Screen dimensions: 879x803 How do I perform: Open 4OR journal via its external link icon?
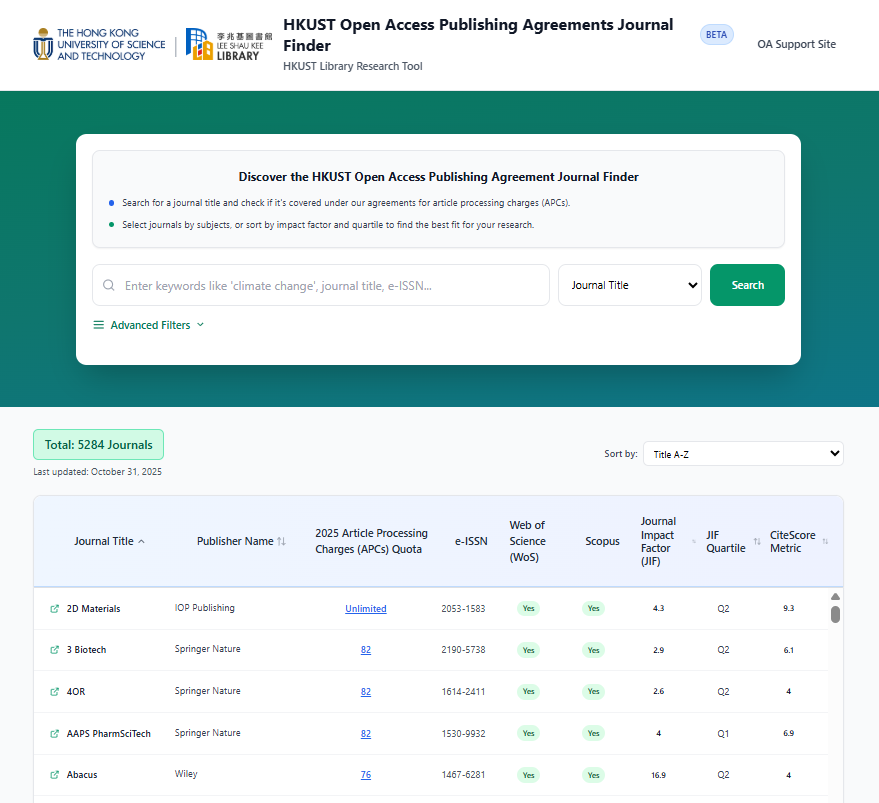pyautogui.click(x=53, y=691)
